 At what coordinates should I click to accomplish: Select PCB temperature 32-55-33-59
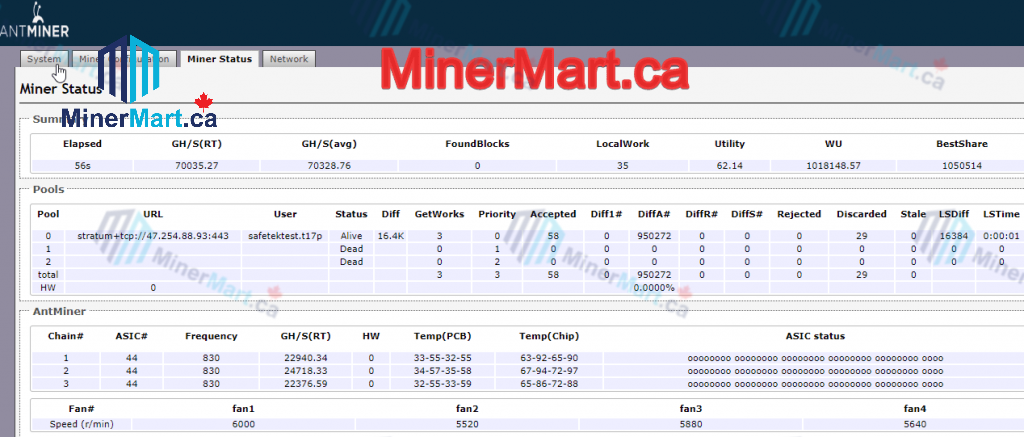[443, 384]
